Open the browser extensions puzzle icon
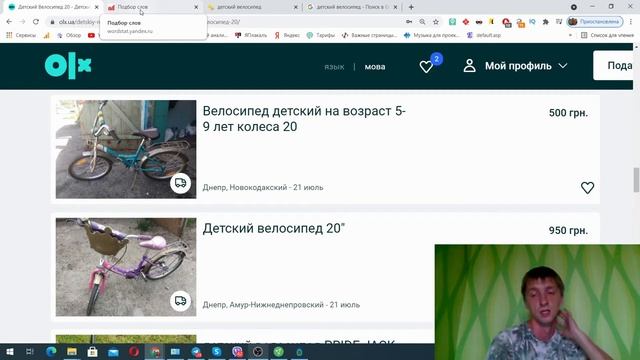 pyautogui.click(x=546, y=22)
